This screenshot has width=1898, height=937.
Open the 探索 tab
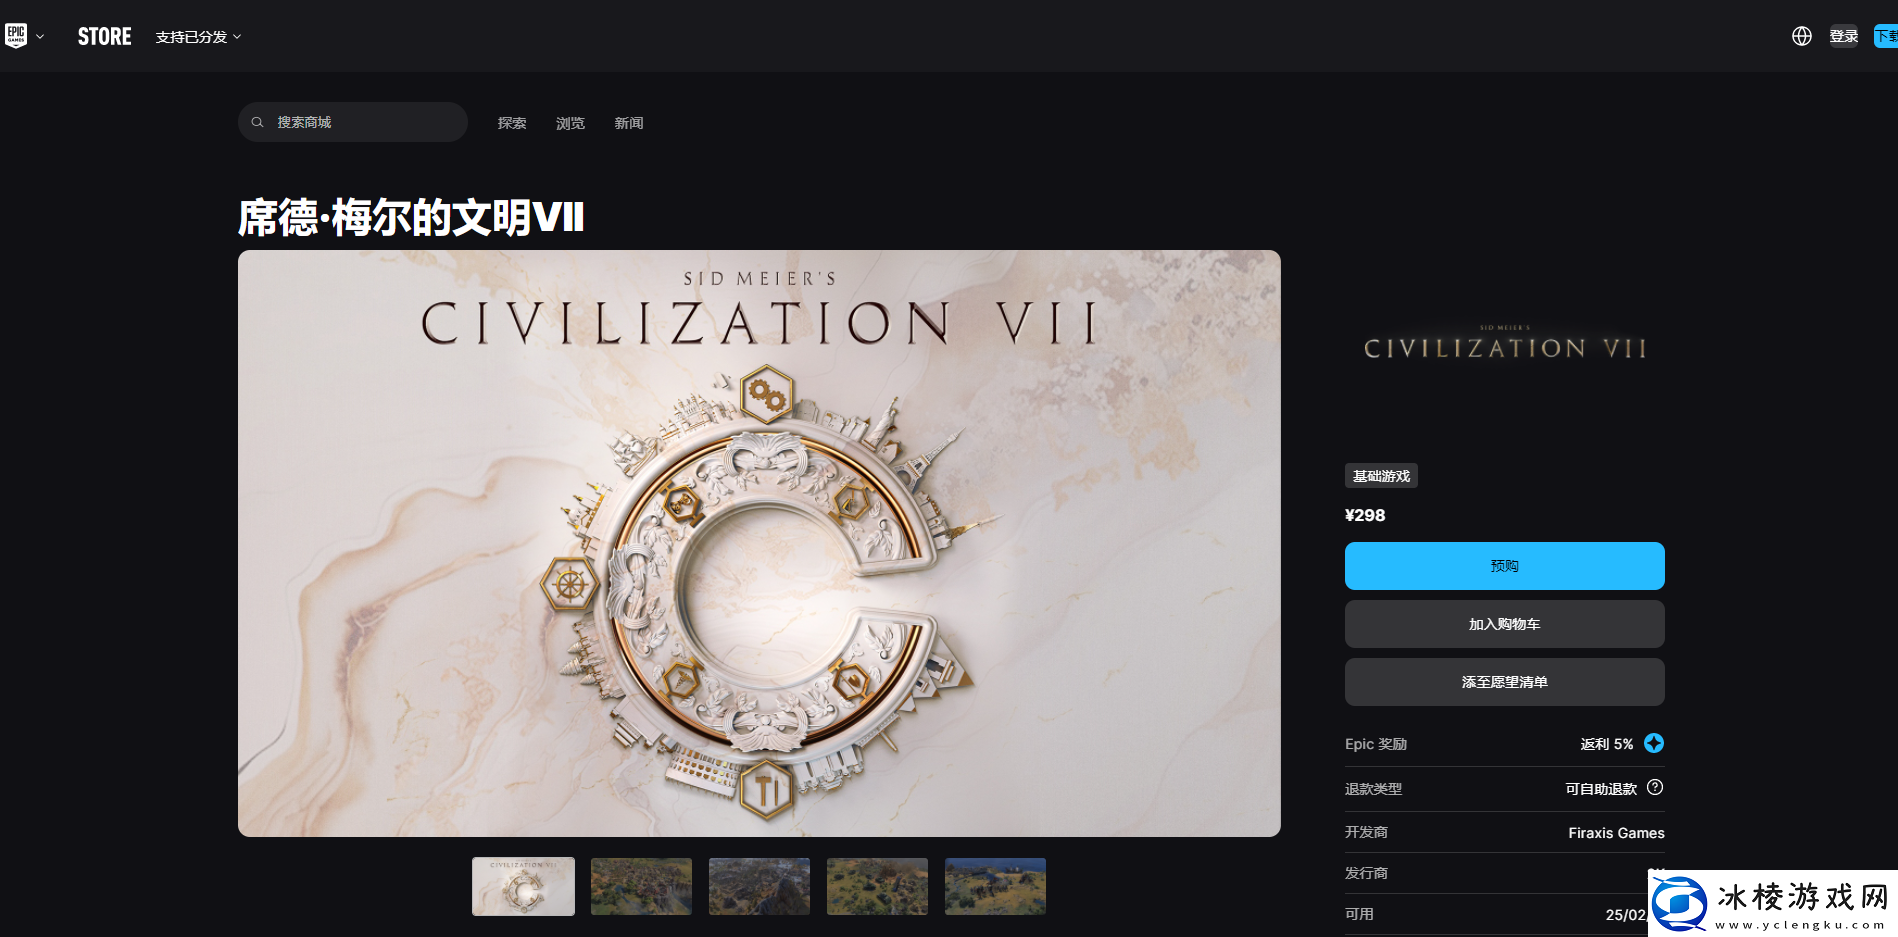(x=512, y=123)
